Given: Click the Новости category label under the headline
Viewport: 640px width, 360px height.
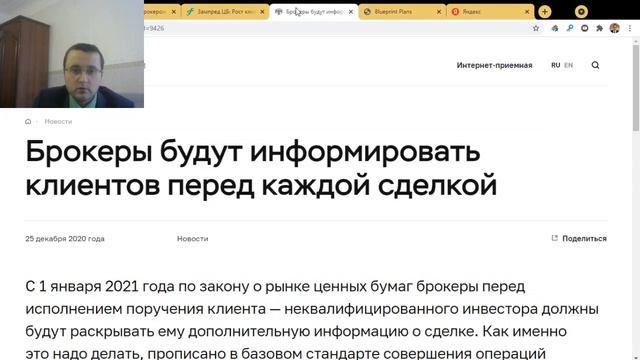Looking at the screenshot, I should 193,239.
